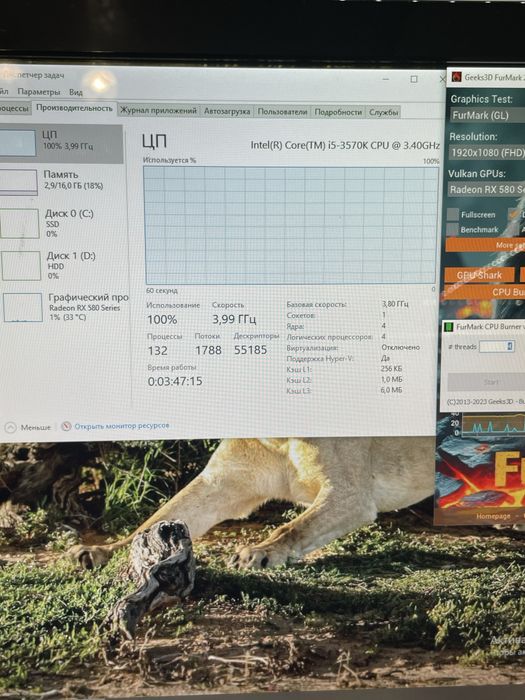525x700 pixels.
Task: Switch to the Пользователи tab
Action: (282, 112)
